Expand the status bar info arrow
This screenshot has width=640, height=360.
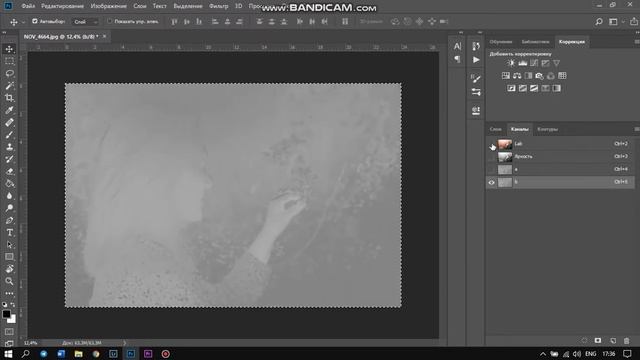tap(124, 343)
